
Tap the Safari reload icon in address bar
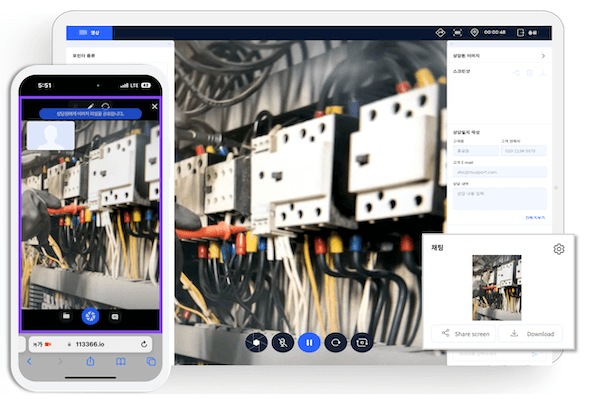point(144,344)
